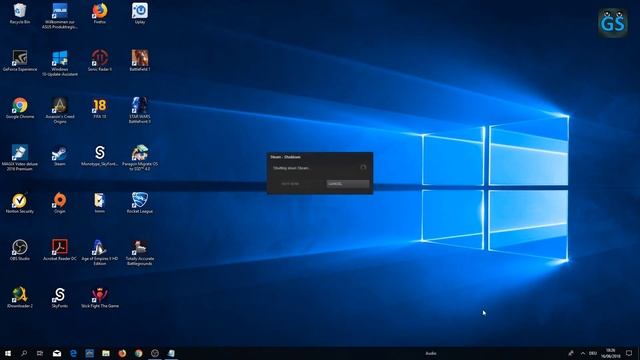Open Microsoft Edge from taskbar
Screen dimensions: 640x360
pos(73,353)
